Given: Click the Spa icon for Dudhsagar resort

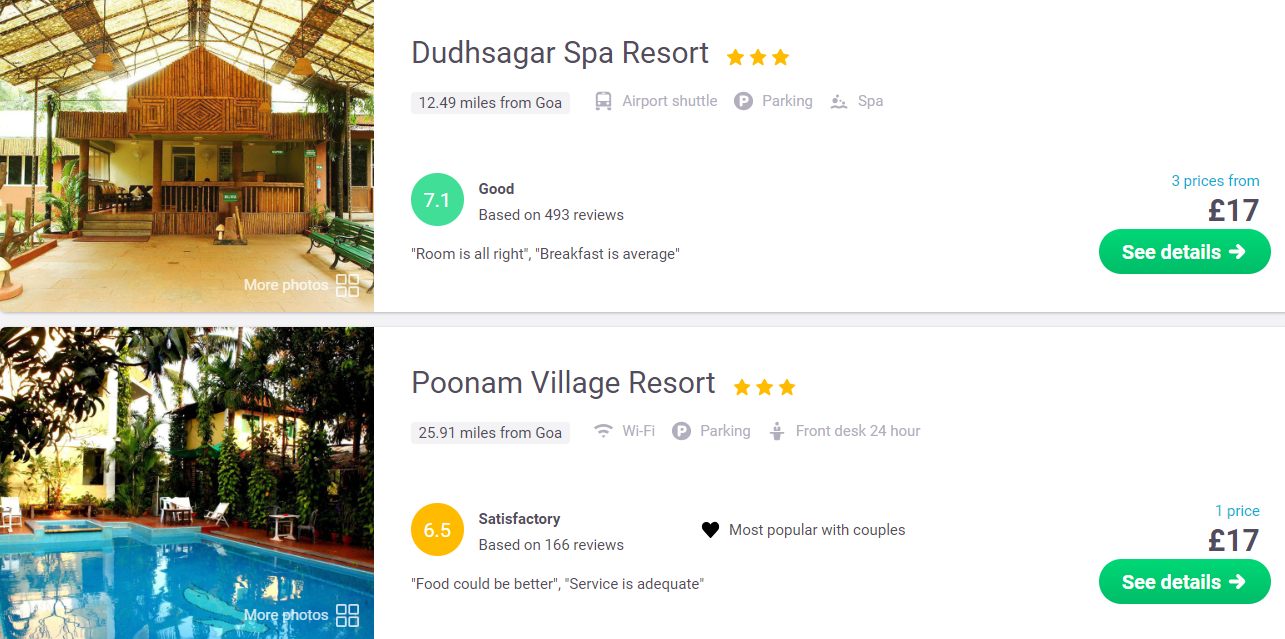Looking at the screenshot, I should click(x=839, y=101).
